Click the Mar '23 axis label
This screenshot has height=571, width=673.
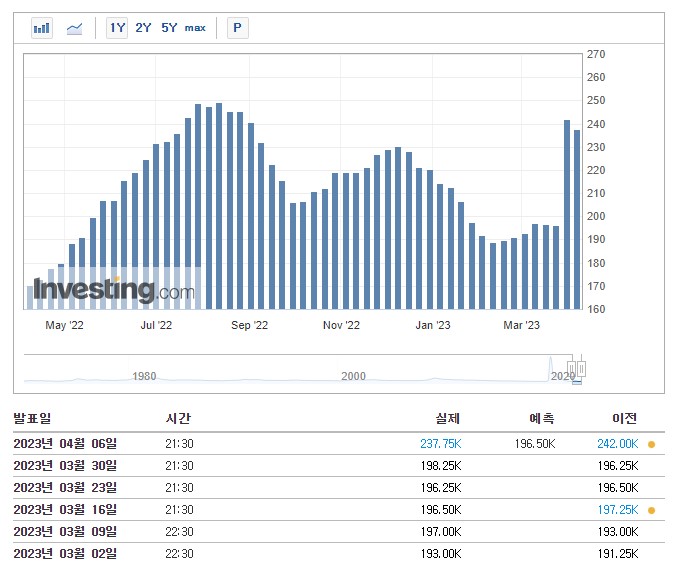tap(521, 325)
